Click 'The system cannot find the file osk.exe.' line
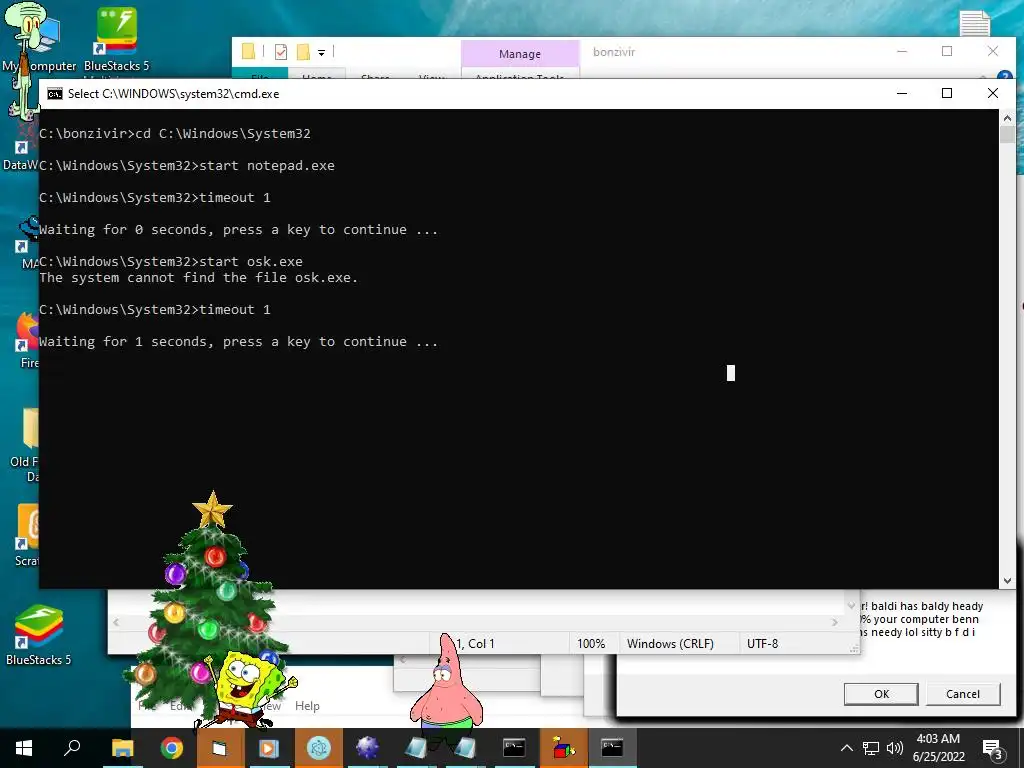The image size is (1024, 768). pyautogui.click(x=199, y=278)
